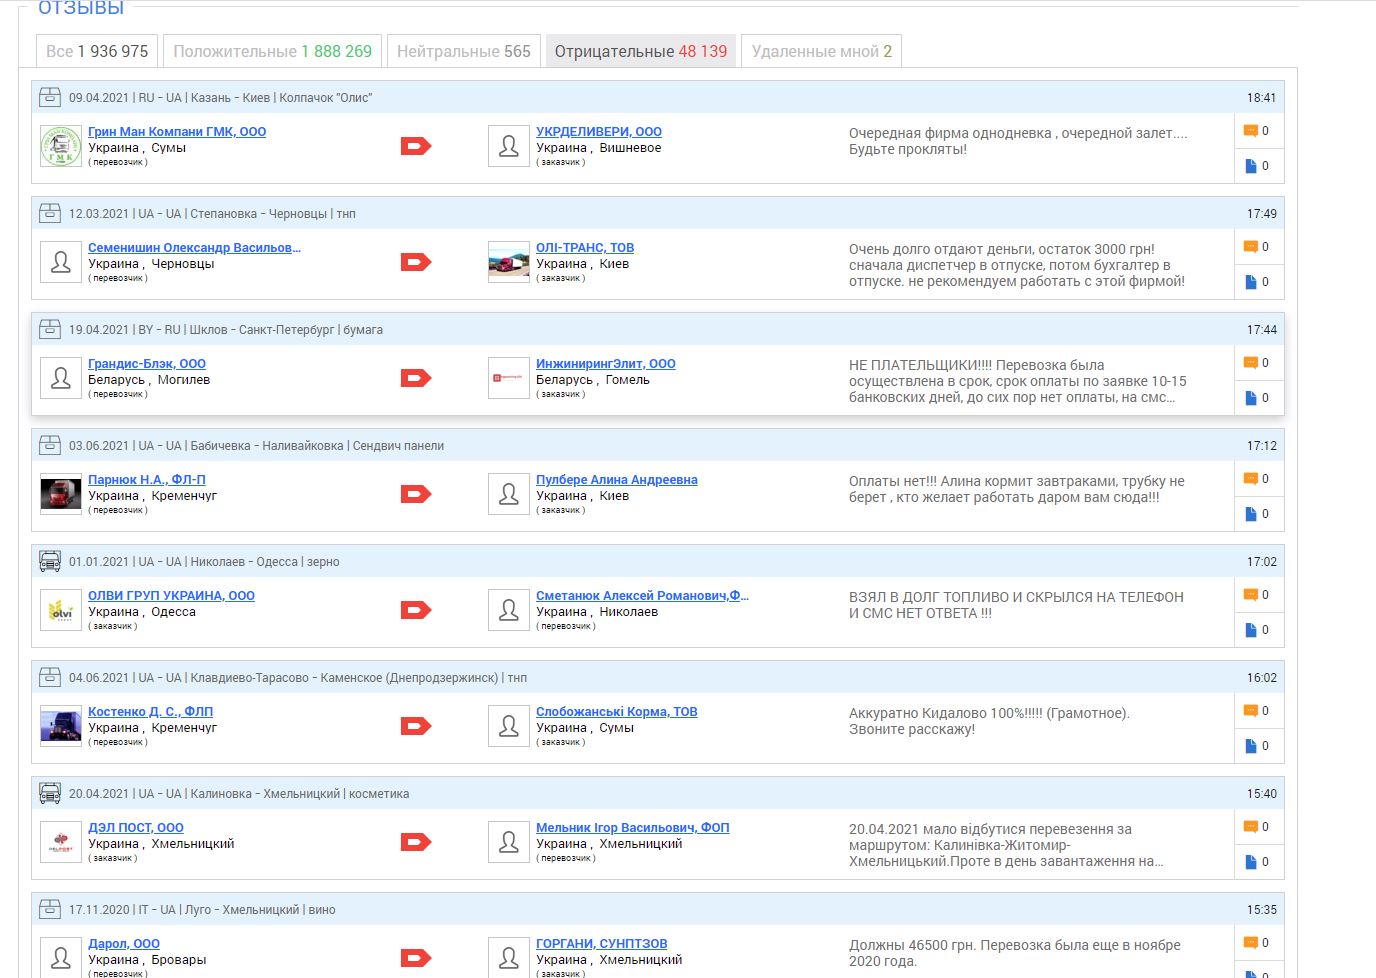The image size is (1376, 978).
Task: Click truck icon for Николаев - Одесса route
Action: pyautogui.click(x=50, y=561)
